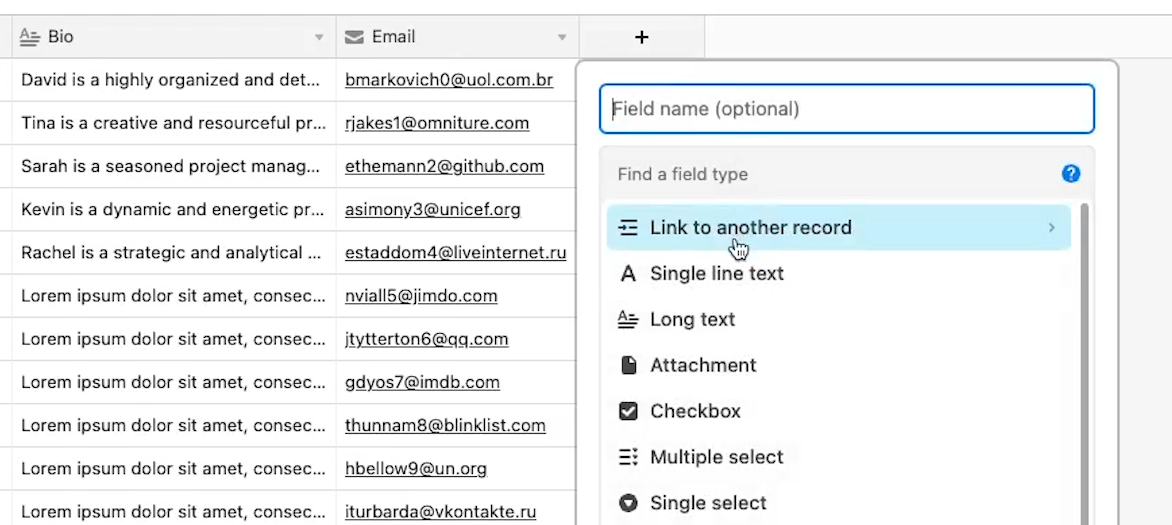The image size is (1172, 525).
Task: Open email link hbellow9@un.org
Action: tap(416, 470)
